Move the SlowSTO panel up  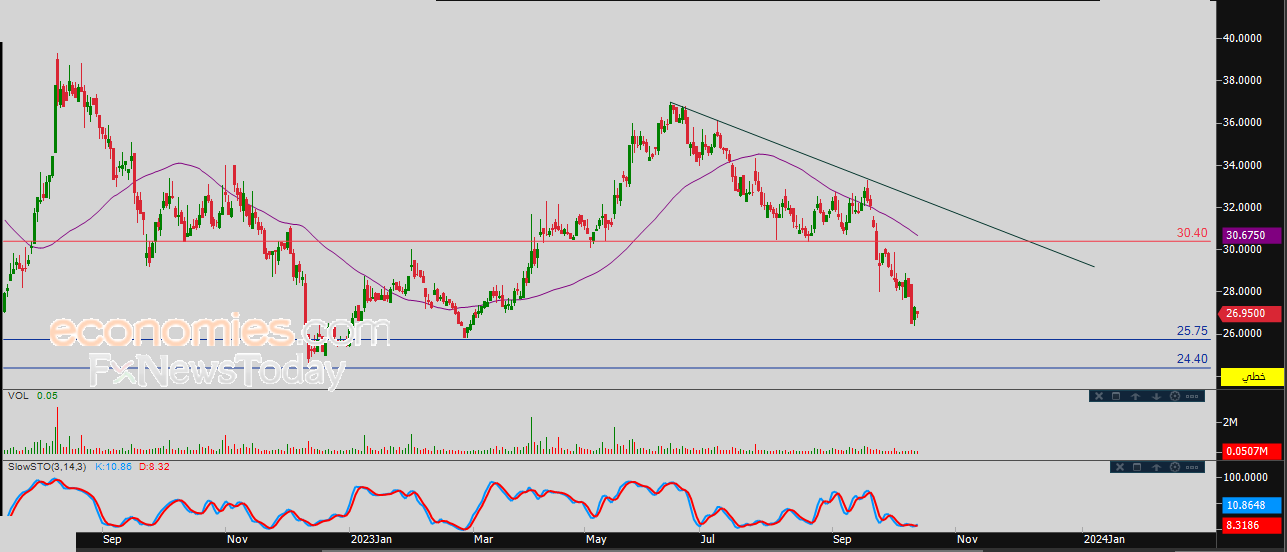(1156, 467)
